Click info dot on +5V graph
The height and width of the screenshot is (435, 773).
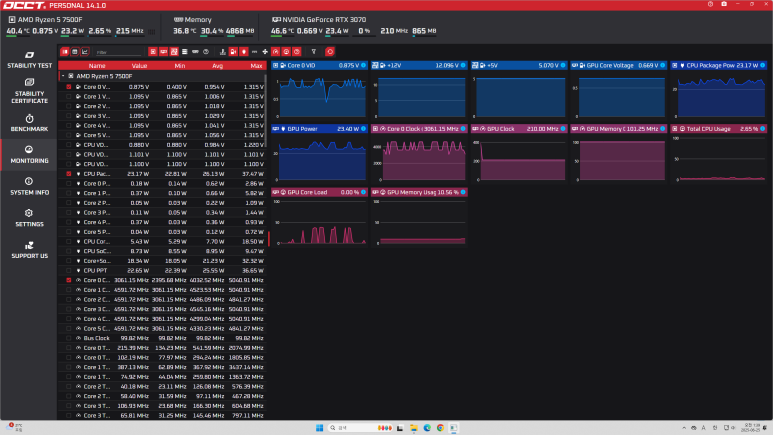(563, 65)
